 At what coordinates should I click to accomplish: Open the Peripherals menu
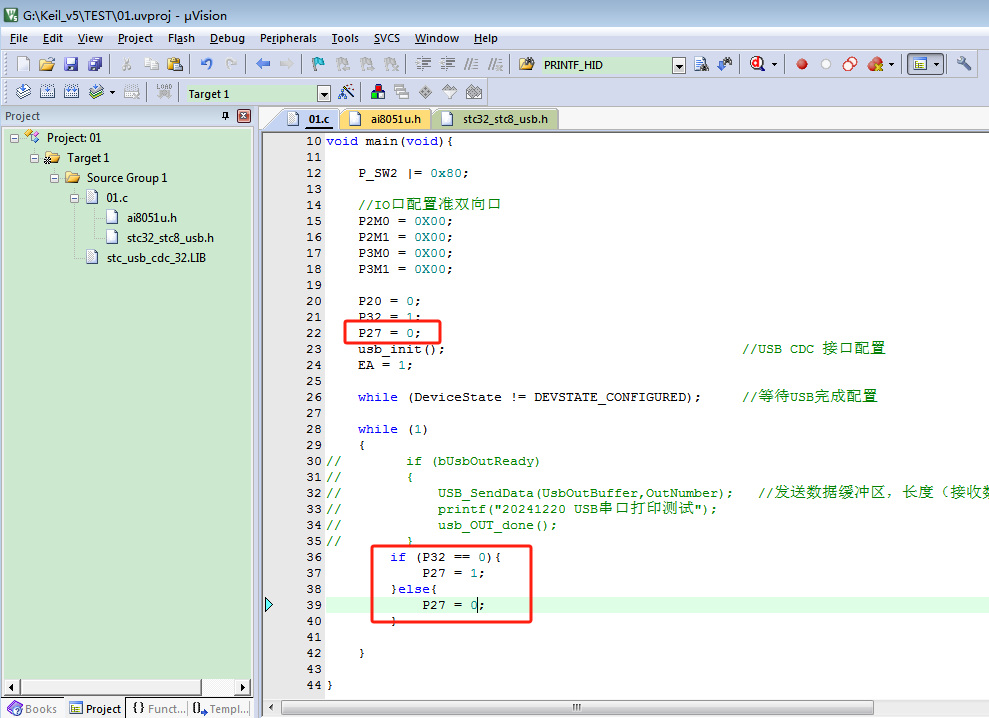288,38
